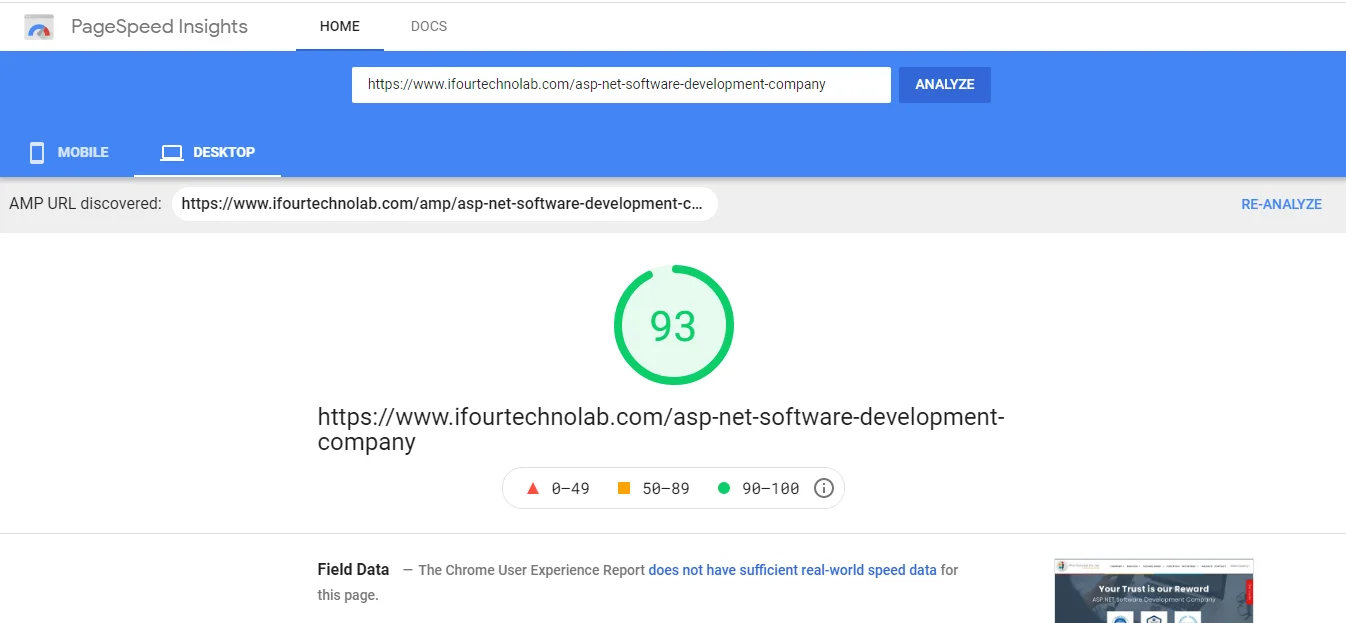This screenshot has width=1346, height=623.
Task: Click the AMP URL discovered label
Action: coord(85,204)
